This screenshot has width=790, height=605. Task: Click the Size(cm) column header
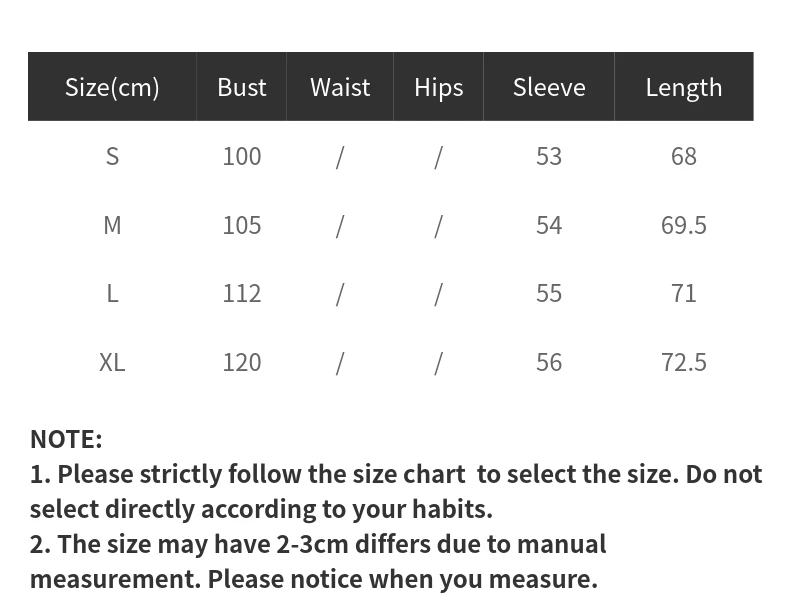tap(112, 87)
